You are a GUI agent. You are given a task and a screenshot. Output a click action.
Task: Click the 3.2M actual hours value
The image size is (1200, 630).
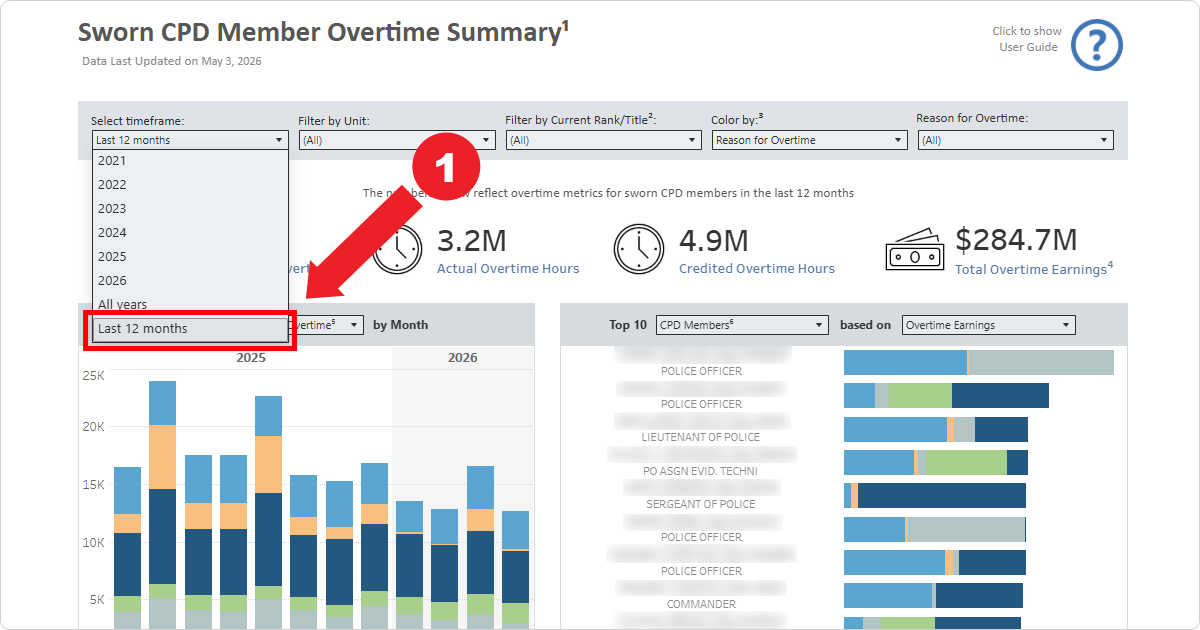pos(472,240)
